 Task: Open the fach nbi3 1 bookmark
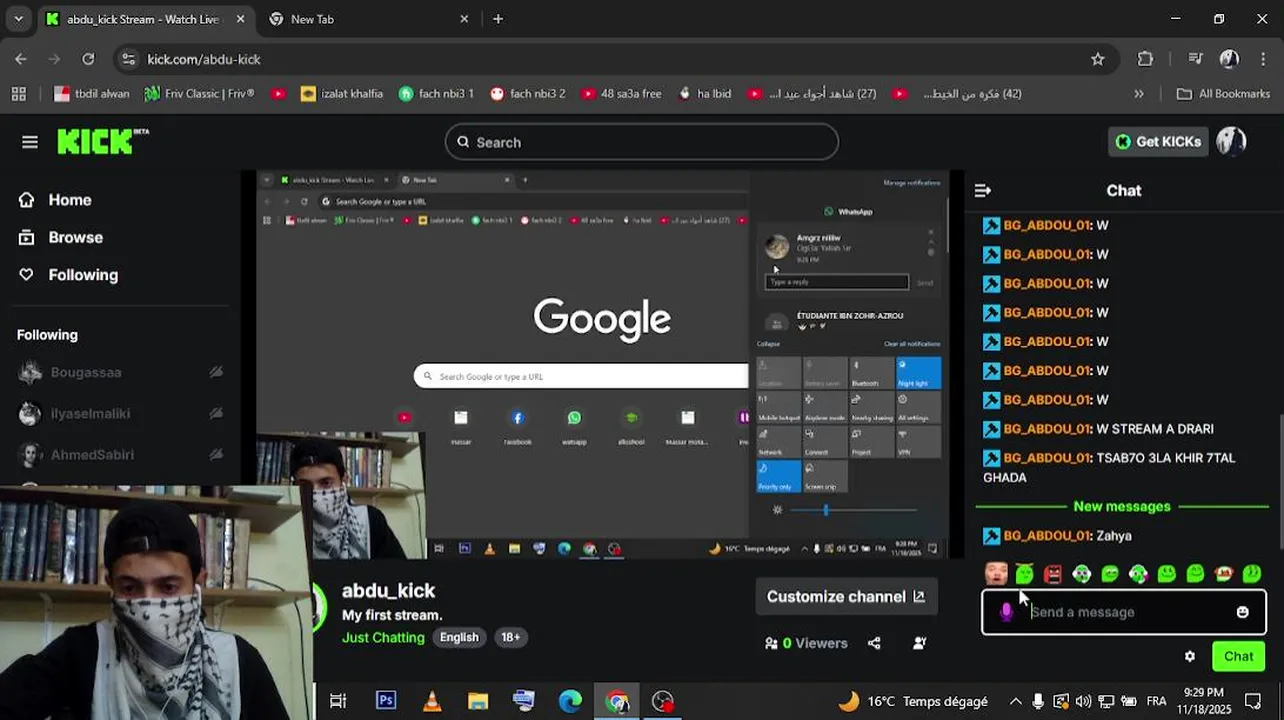pyautogui.click(x=436, y=94)
